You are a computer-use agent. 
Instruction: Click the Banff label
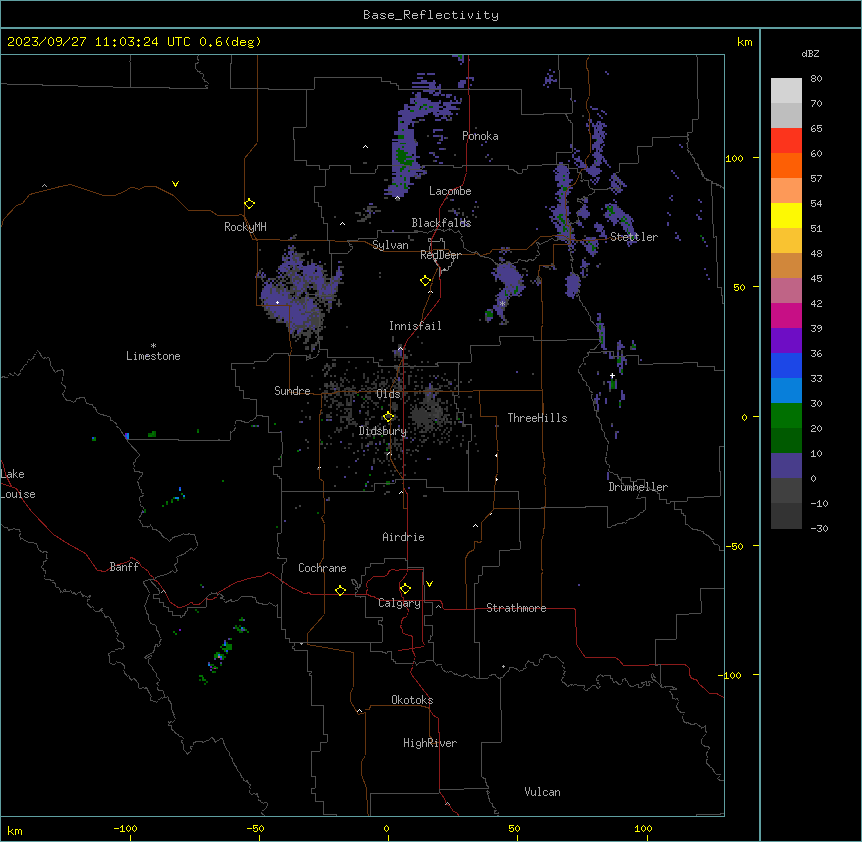point(124,567)
